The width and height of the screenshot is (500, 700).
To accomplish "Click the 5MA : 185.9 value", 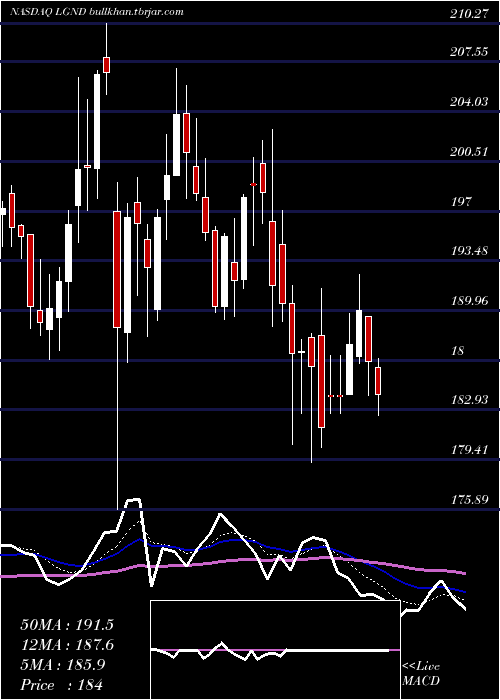I will coord(62,665).
